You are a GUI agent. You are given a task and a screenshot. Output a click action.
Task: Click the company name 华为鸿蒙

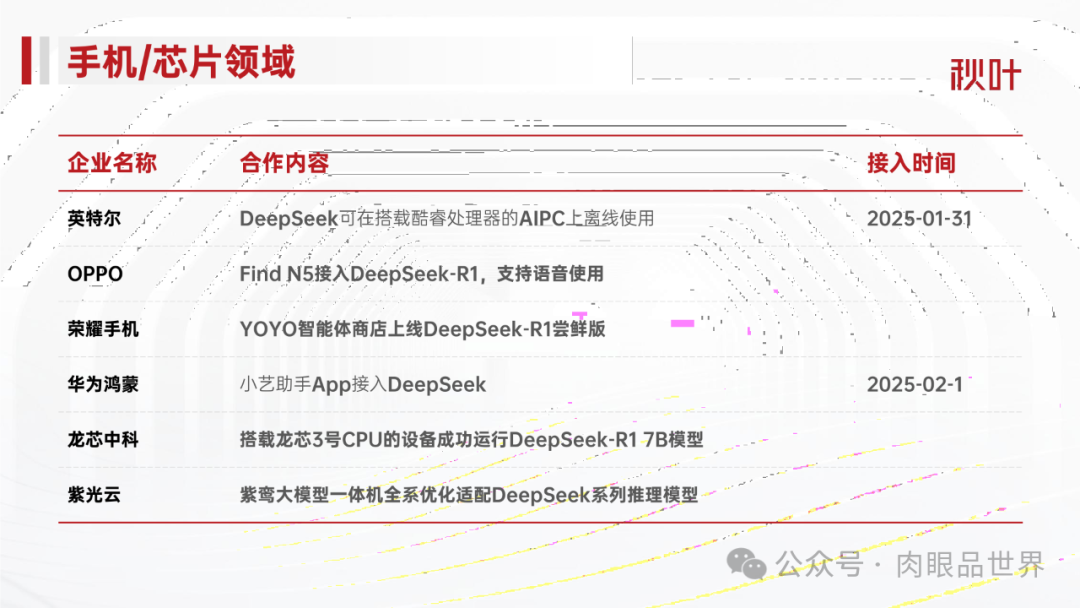103,384
